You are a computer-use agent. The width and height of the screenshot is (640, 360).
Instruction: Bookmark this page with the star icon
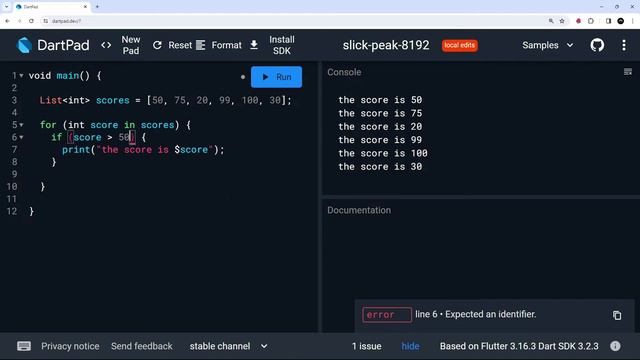click(x=562, y=21)
